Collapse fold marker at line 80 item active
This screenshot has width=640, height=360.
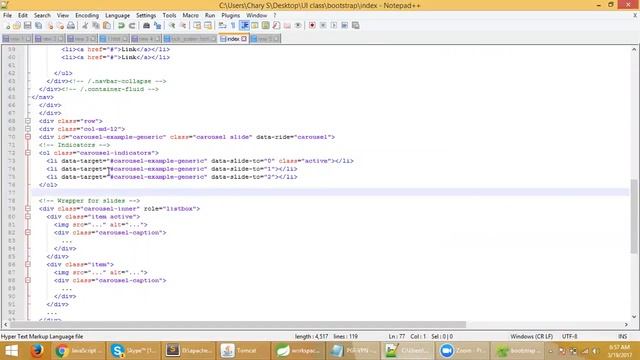tap(28, 217)
